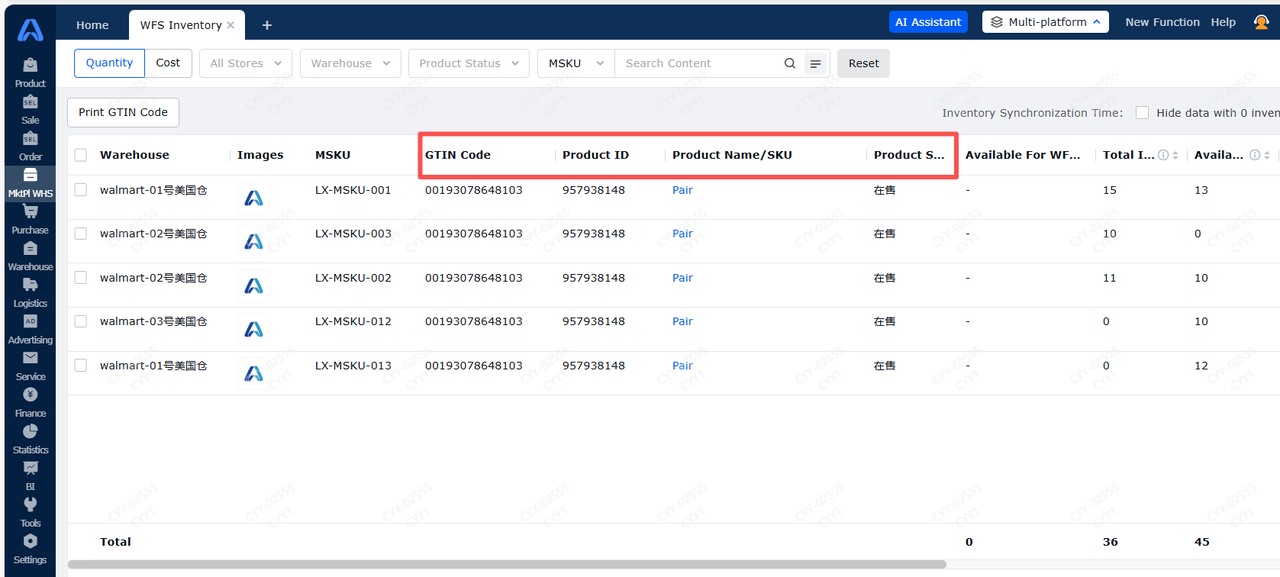Open Statistics pie chart icon
The image size is (1280, 577).
click(x=30, y=432)
